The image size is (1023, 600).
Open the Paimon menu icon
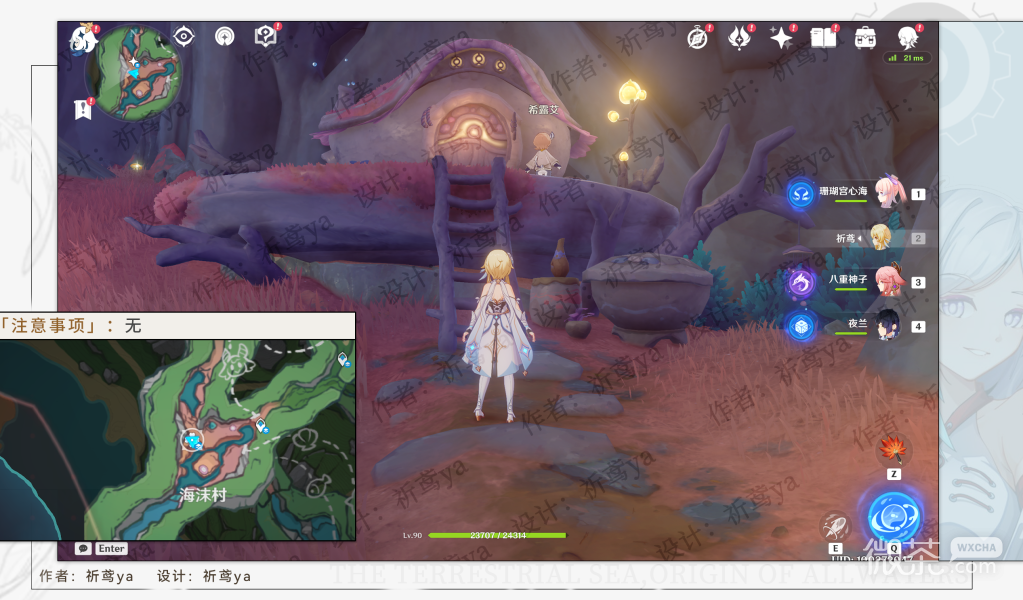82,40
